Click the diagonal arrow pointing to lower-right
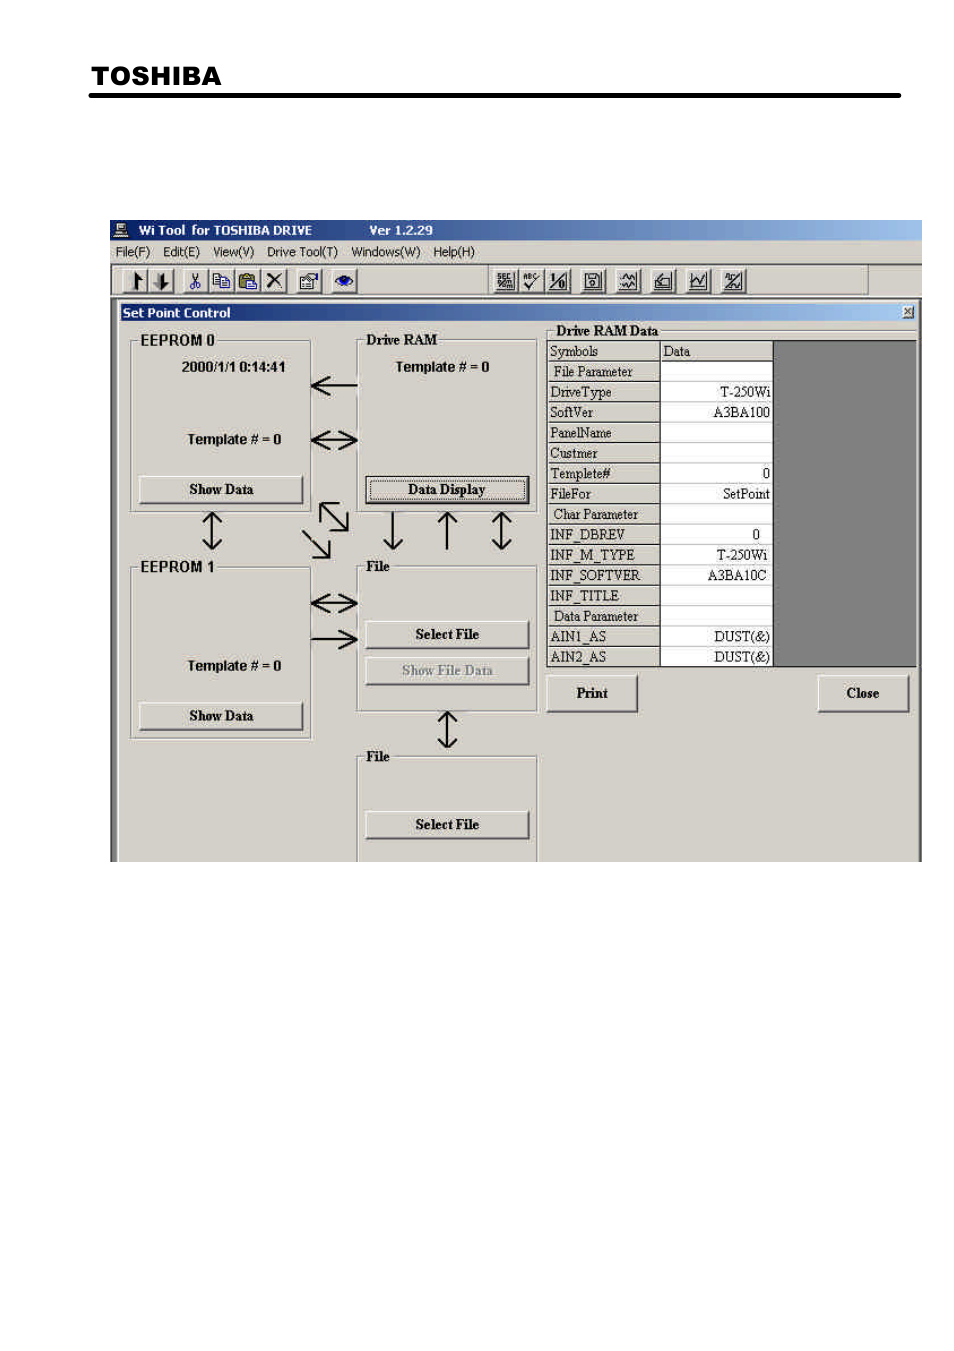This screenshot has width=954, height=1351. tap(316, 543)
